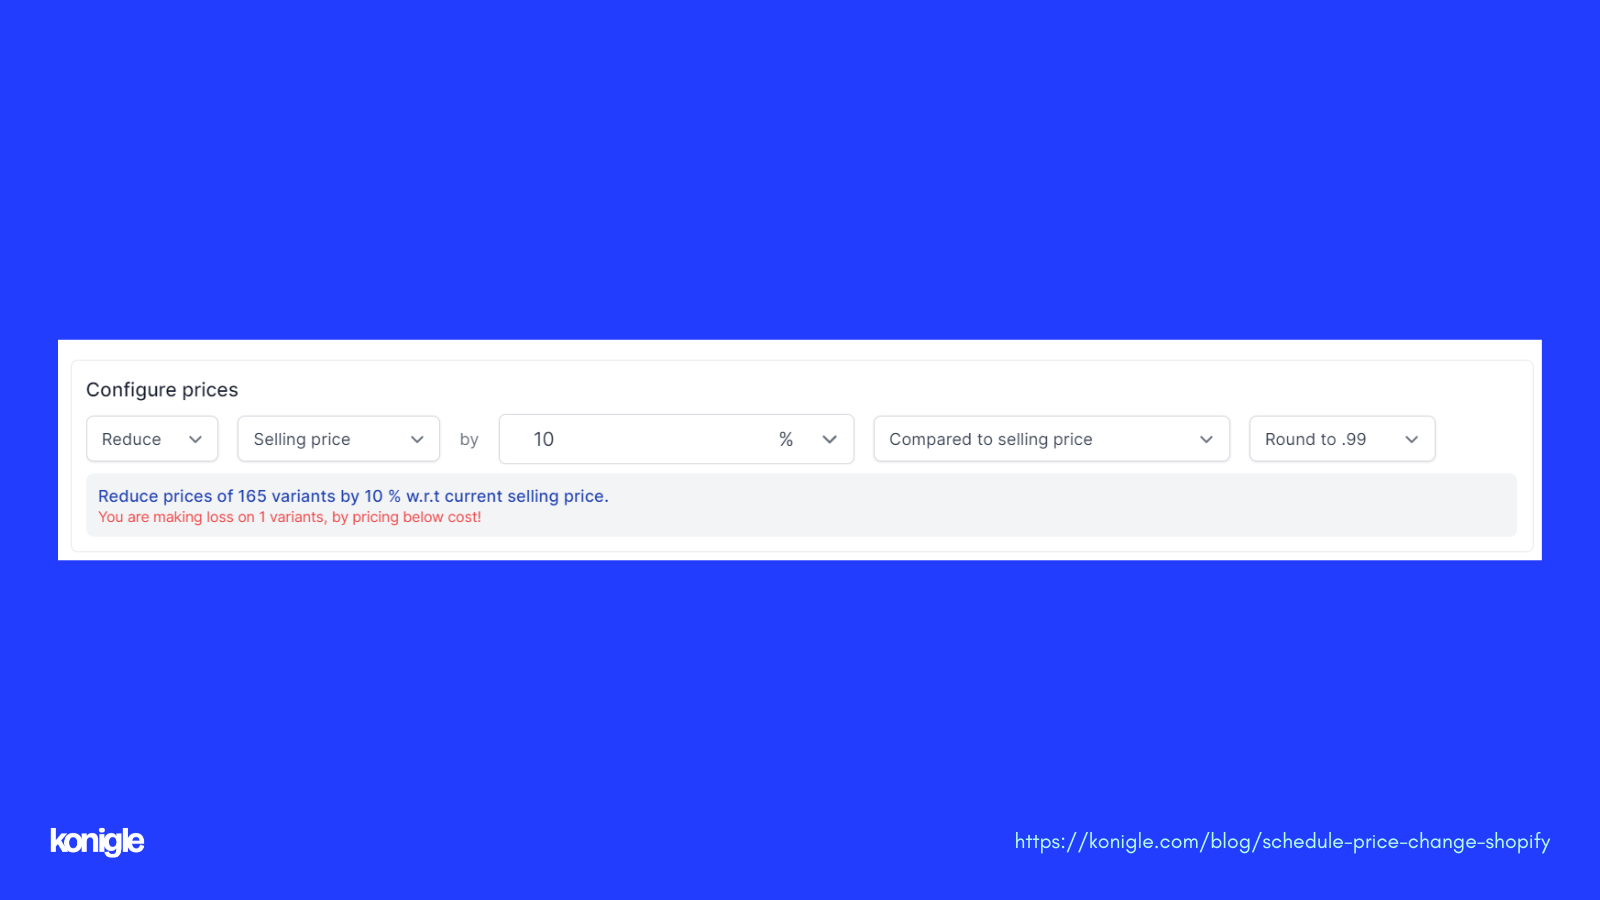Open the Selling price dropdown
The width and height of the screenshot is (1600, 900).
pos(339,439)
